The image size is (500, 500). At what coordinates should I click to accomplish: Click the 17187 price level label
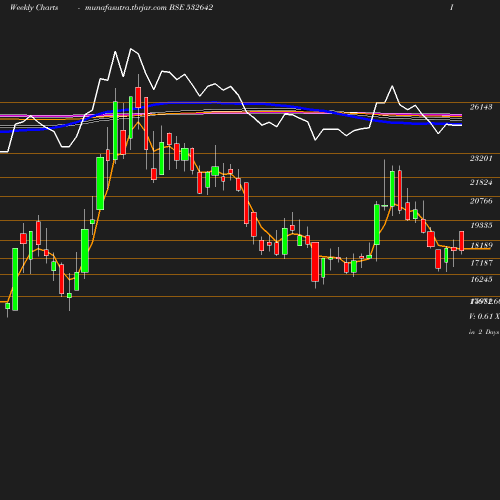(481, 263)
